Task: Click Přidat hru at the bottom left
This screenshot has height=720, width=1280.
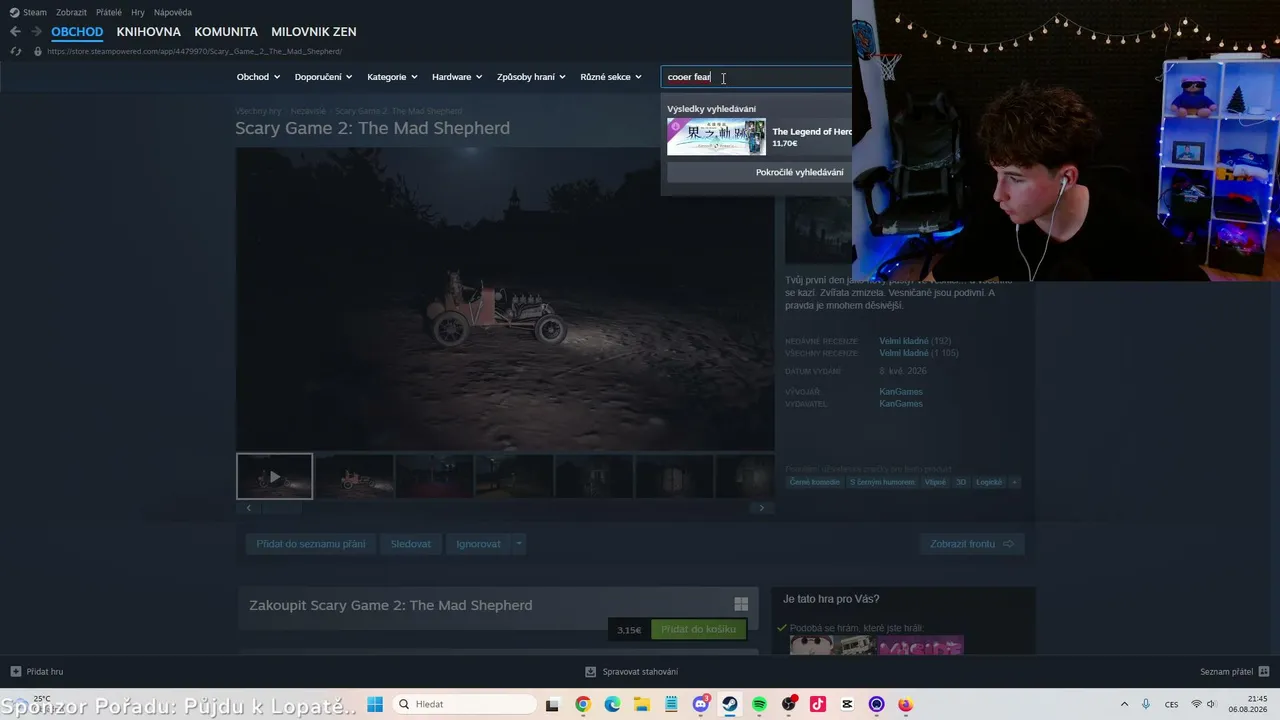Action: [37, 672]
